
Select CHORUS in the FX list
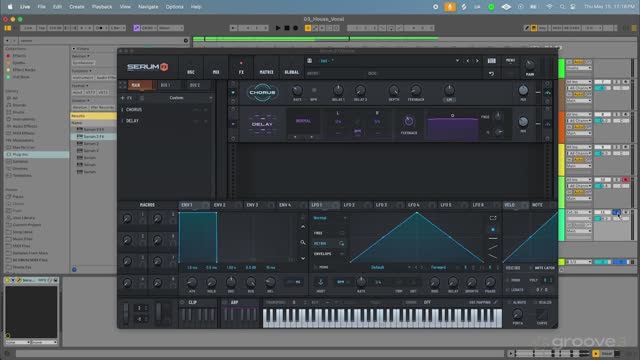click(134, 109)
